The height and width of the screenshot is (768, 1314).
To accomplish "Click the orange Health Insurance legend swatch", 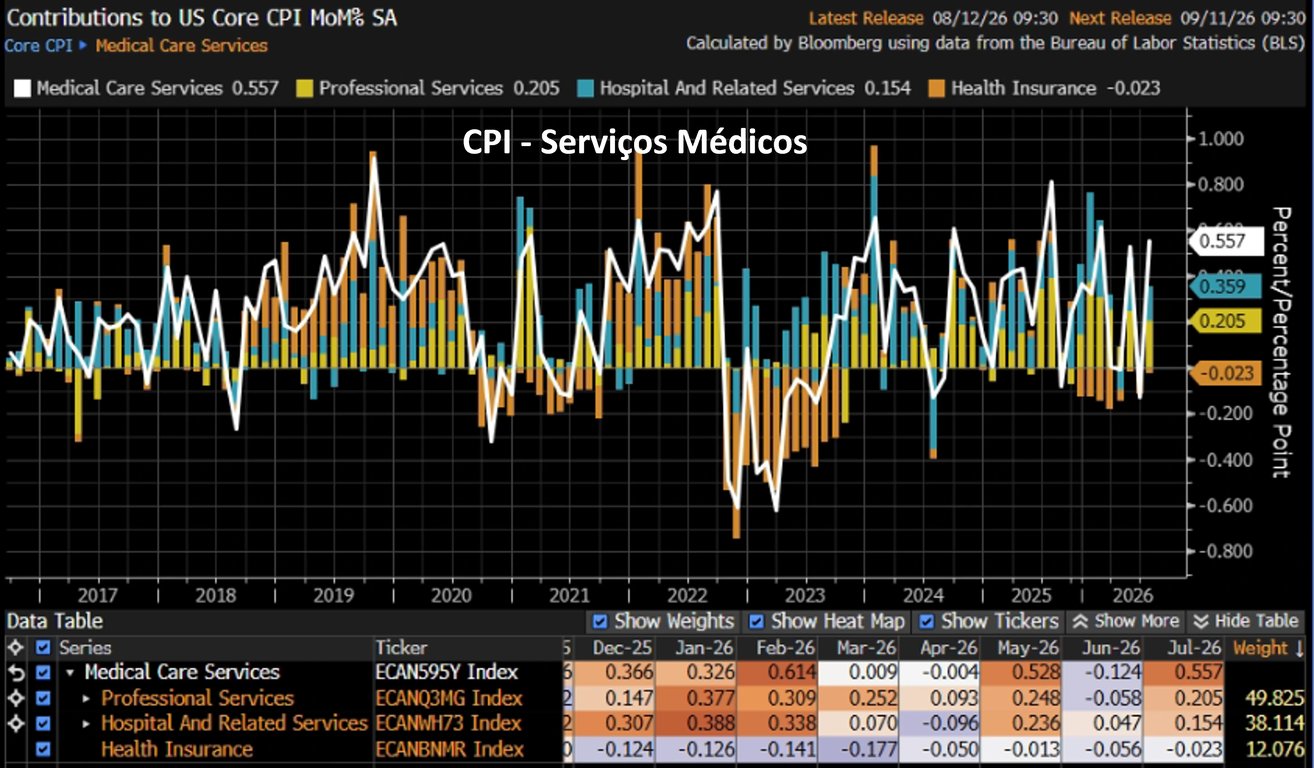I will click(x=936, y=88).
